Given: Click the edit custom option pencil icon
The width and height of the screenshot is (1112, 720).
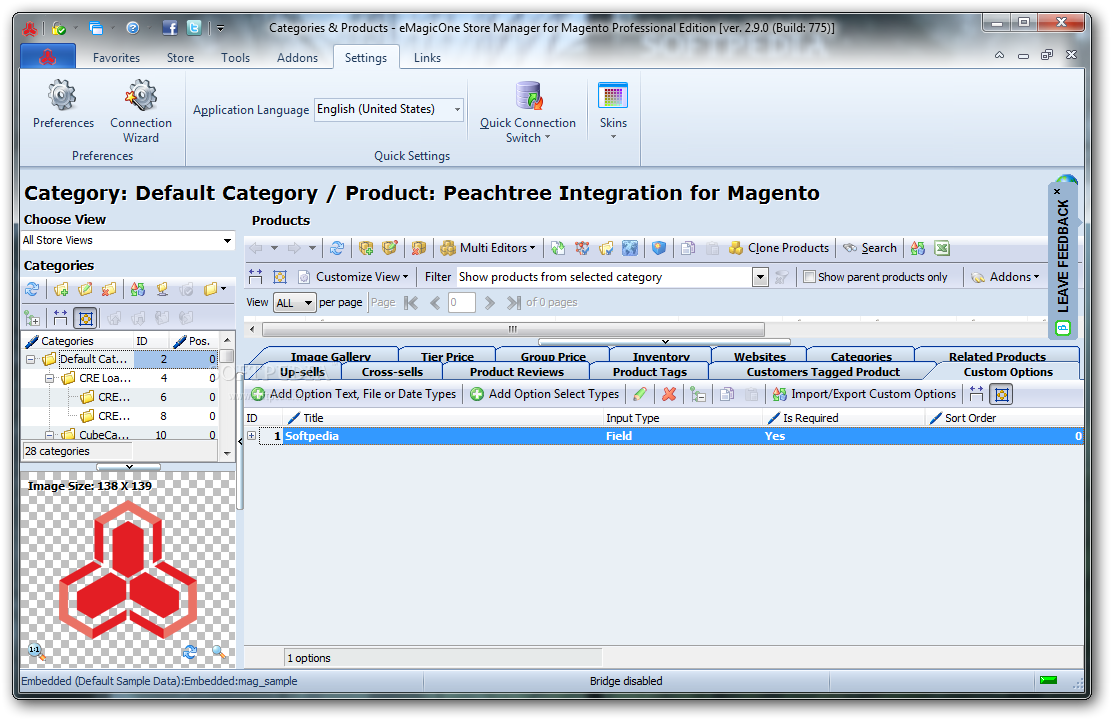Looking at the screenshot, I should click(x=640, y=394).
